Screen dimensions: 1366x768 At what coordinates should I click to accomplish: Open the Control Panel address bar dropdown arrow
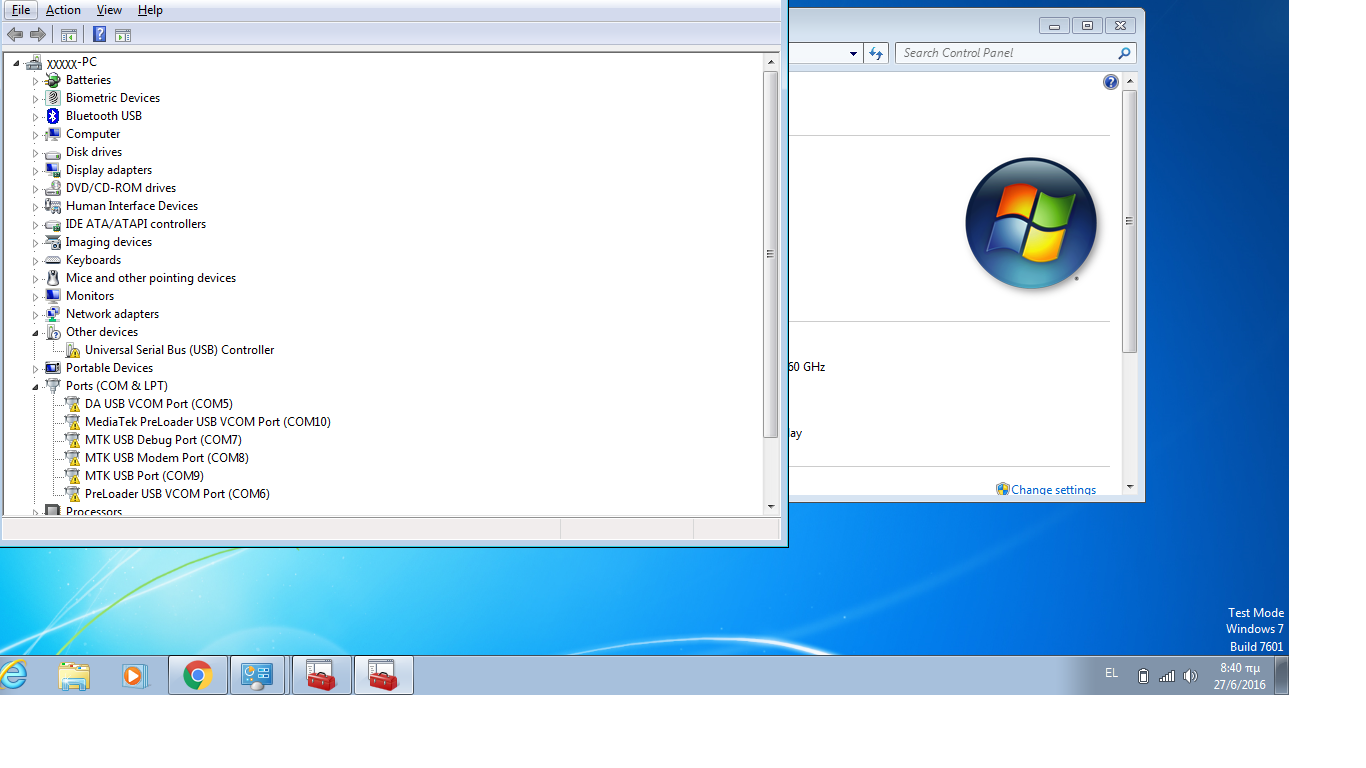[853, 53]
